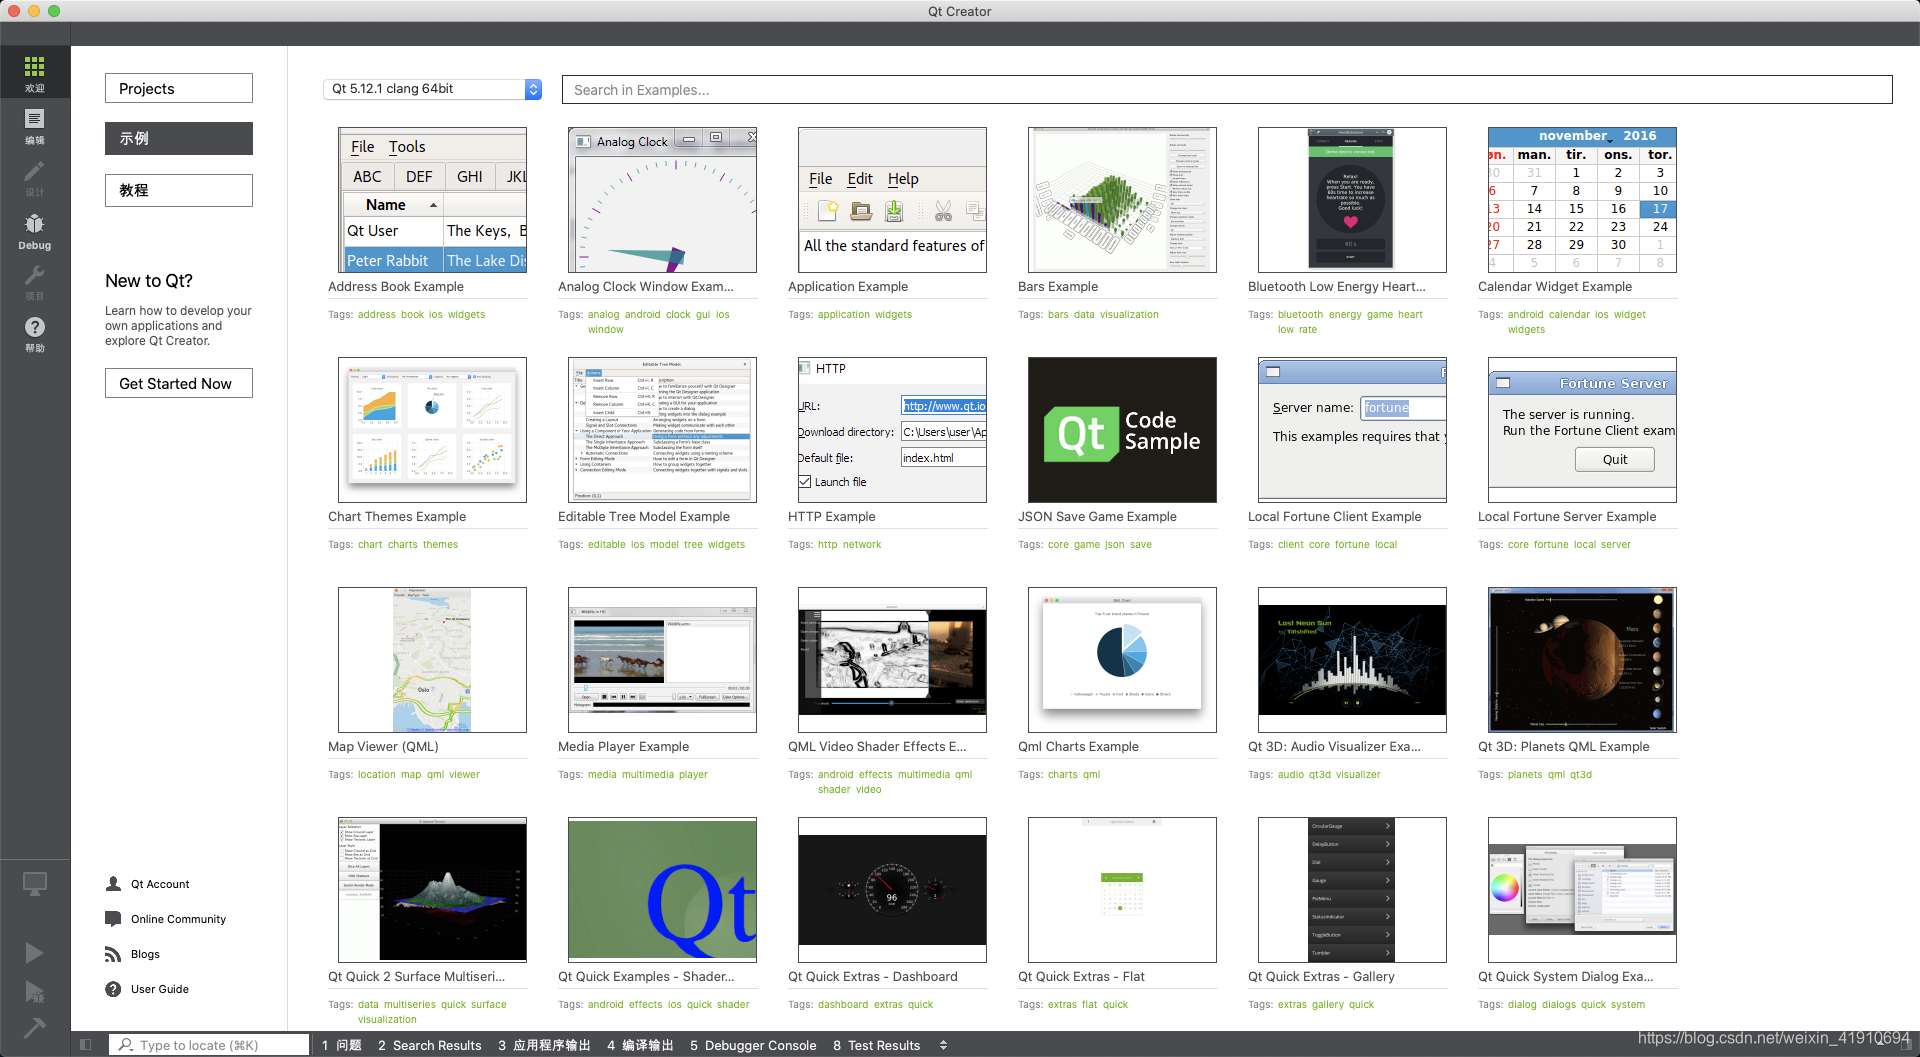Open Qt Quick System Dialog Example thumbnail
The width and height of the screenshot is (1920, 1057).
tap(1582, 890)
